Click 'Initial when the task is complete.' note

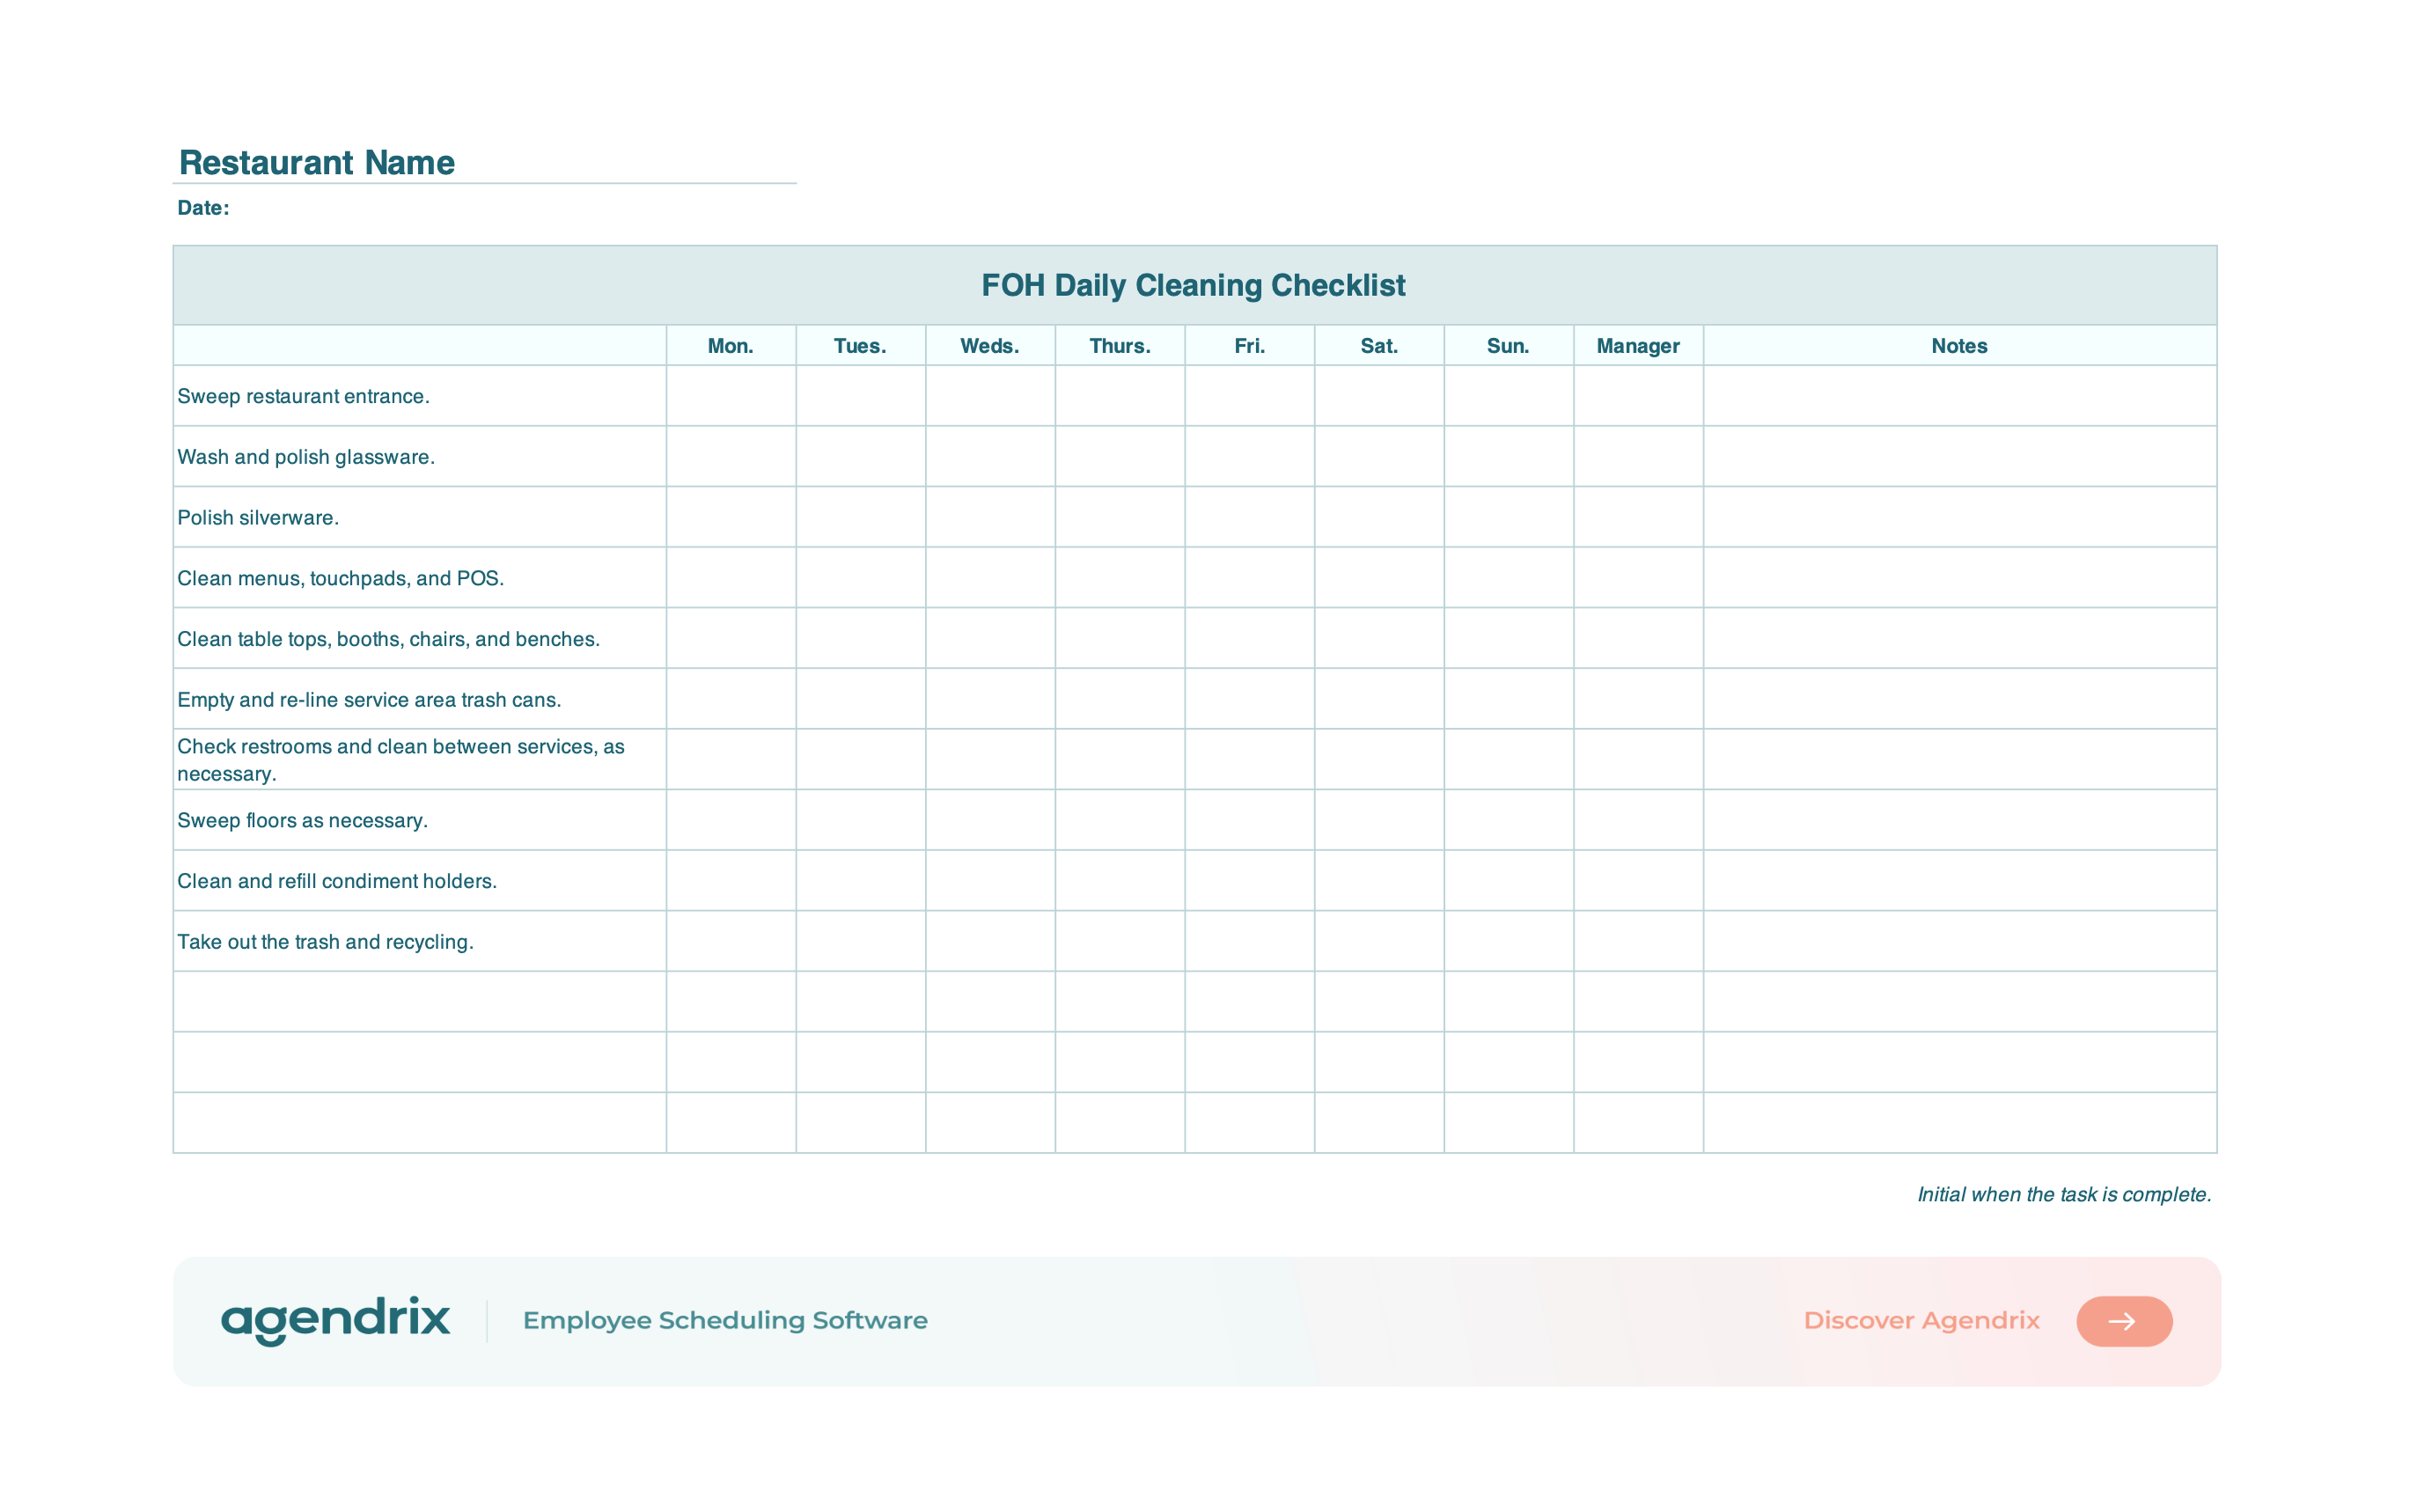[x=2064, y=1195]
